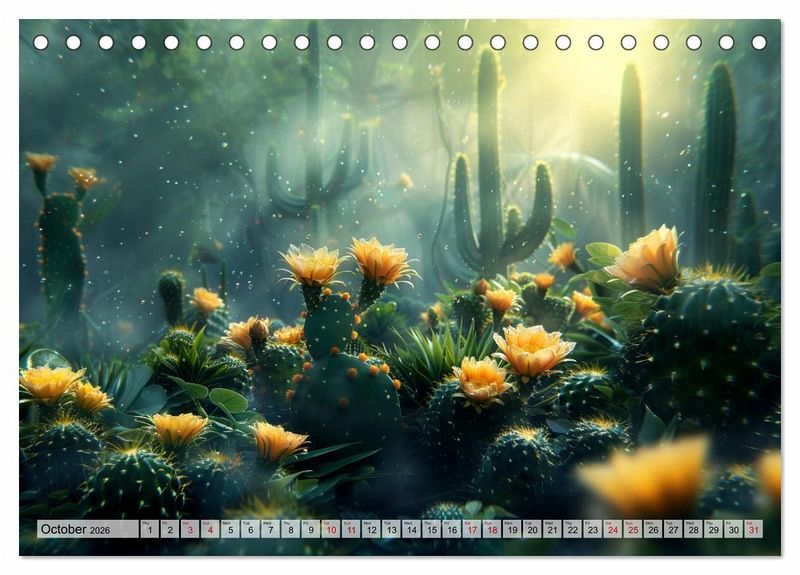The height and width of the screenshot is (575, 800).
Task: Select Saturday October 3 date cell
Action: pos(189,530)
